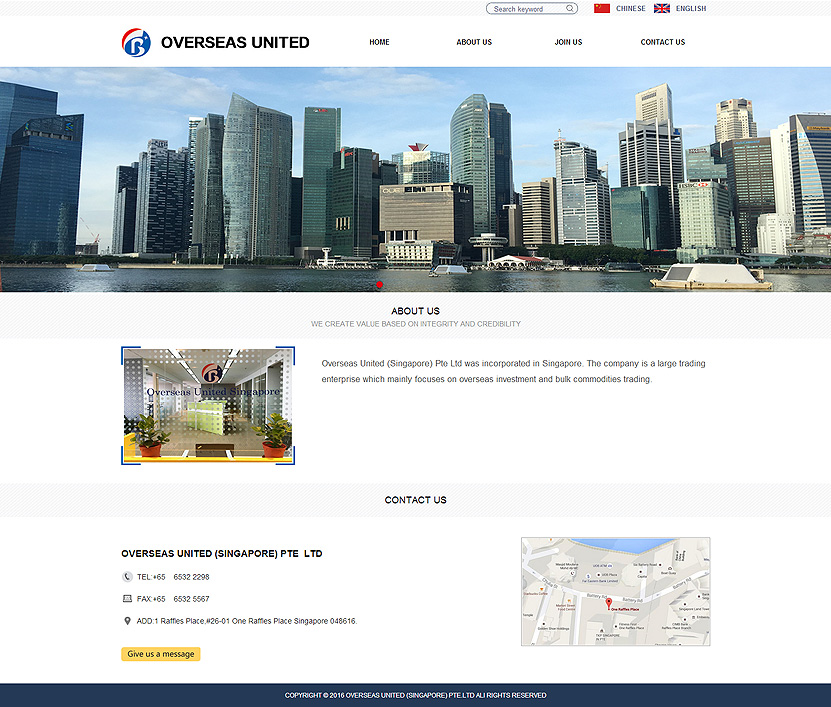The width and height of the screenshot is (831, 707).
Task: Click the search magnifier icon
Action: [570, 8]
